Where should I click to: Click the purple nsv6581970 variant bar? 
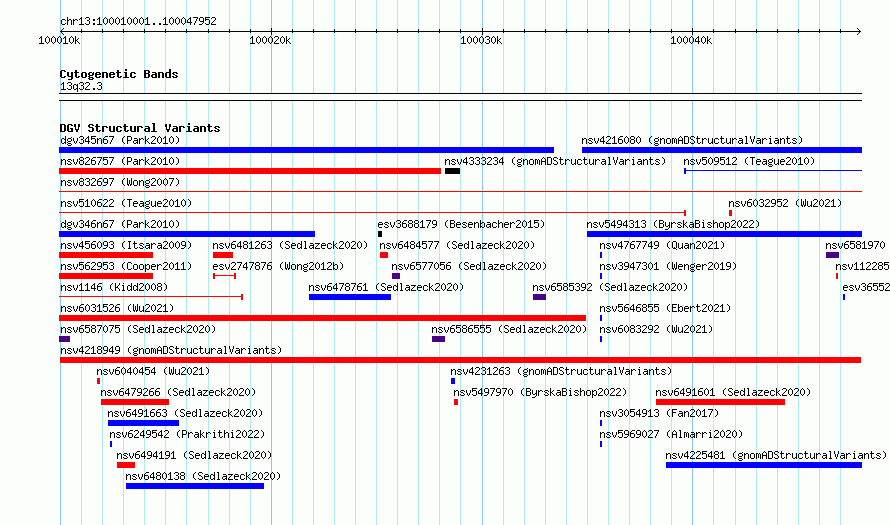(x=833, y=255)
